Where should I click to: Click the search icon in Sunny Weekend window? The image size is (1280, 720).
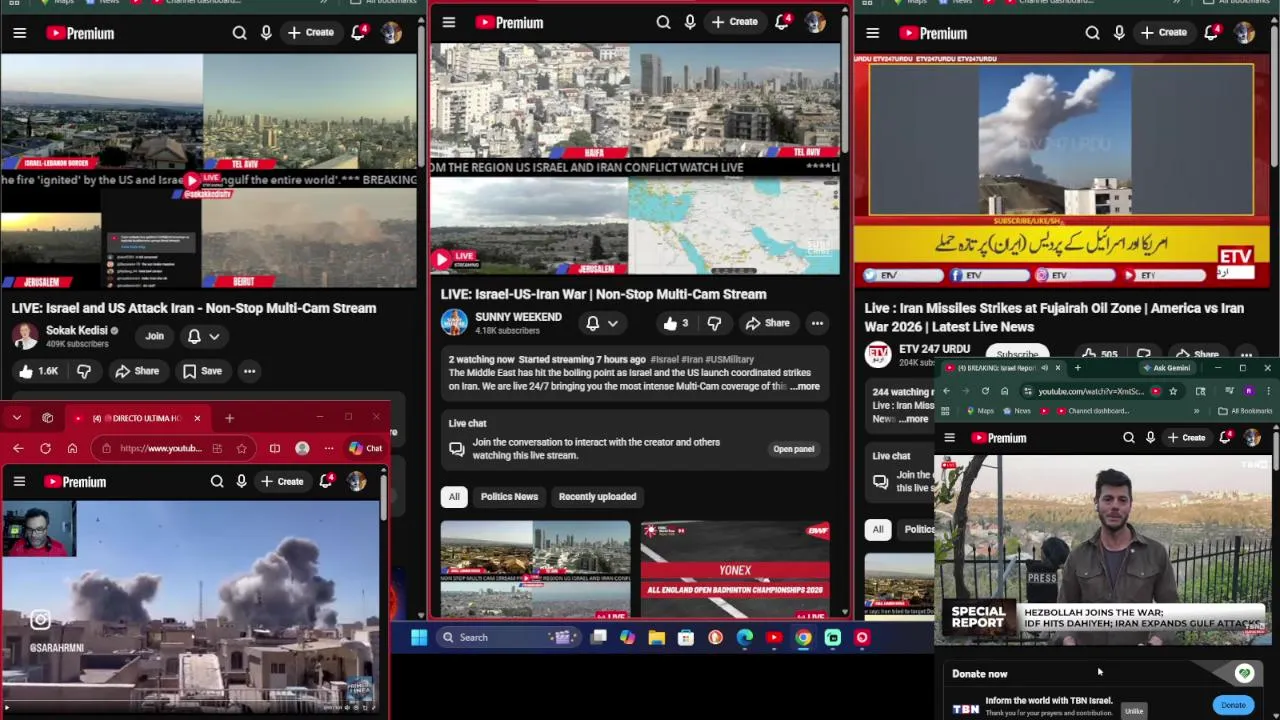pos(663,22)
